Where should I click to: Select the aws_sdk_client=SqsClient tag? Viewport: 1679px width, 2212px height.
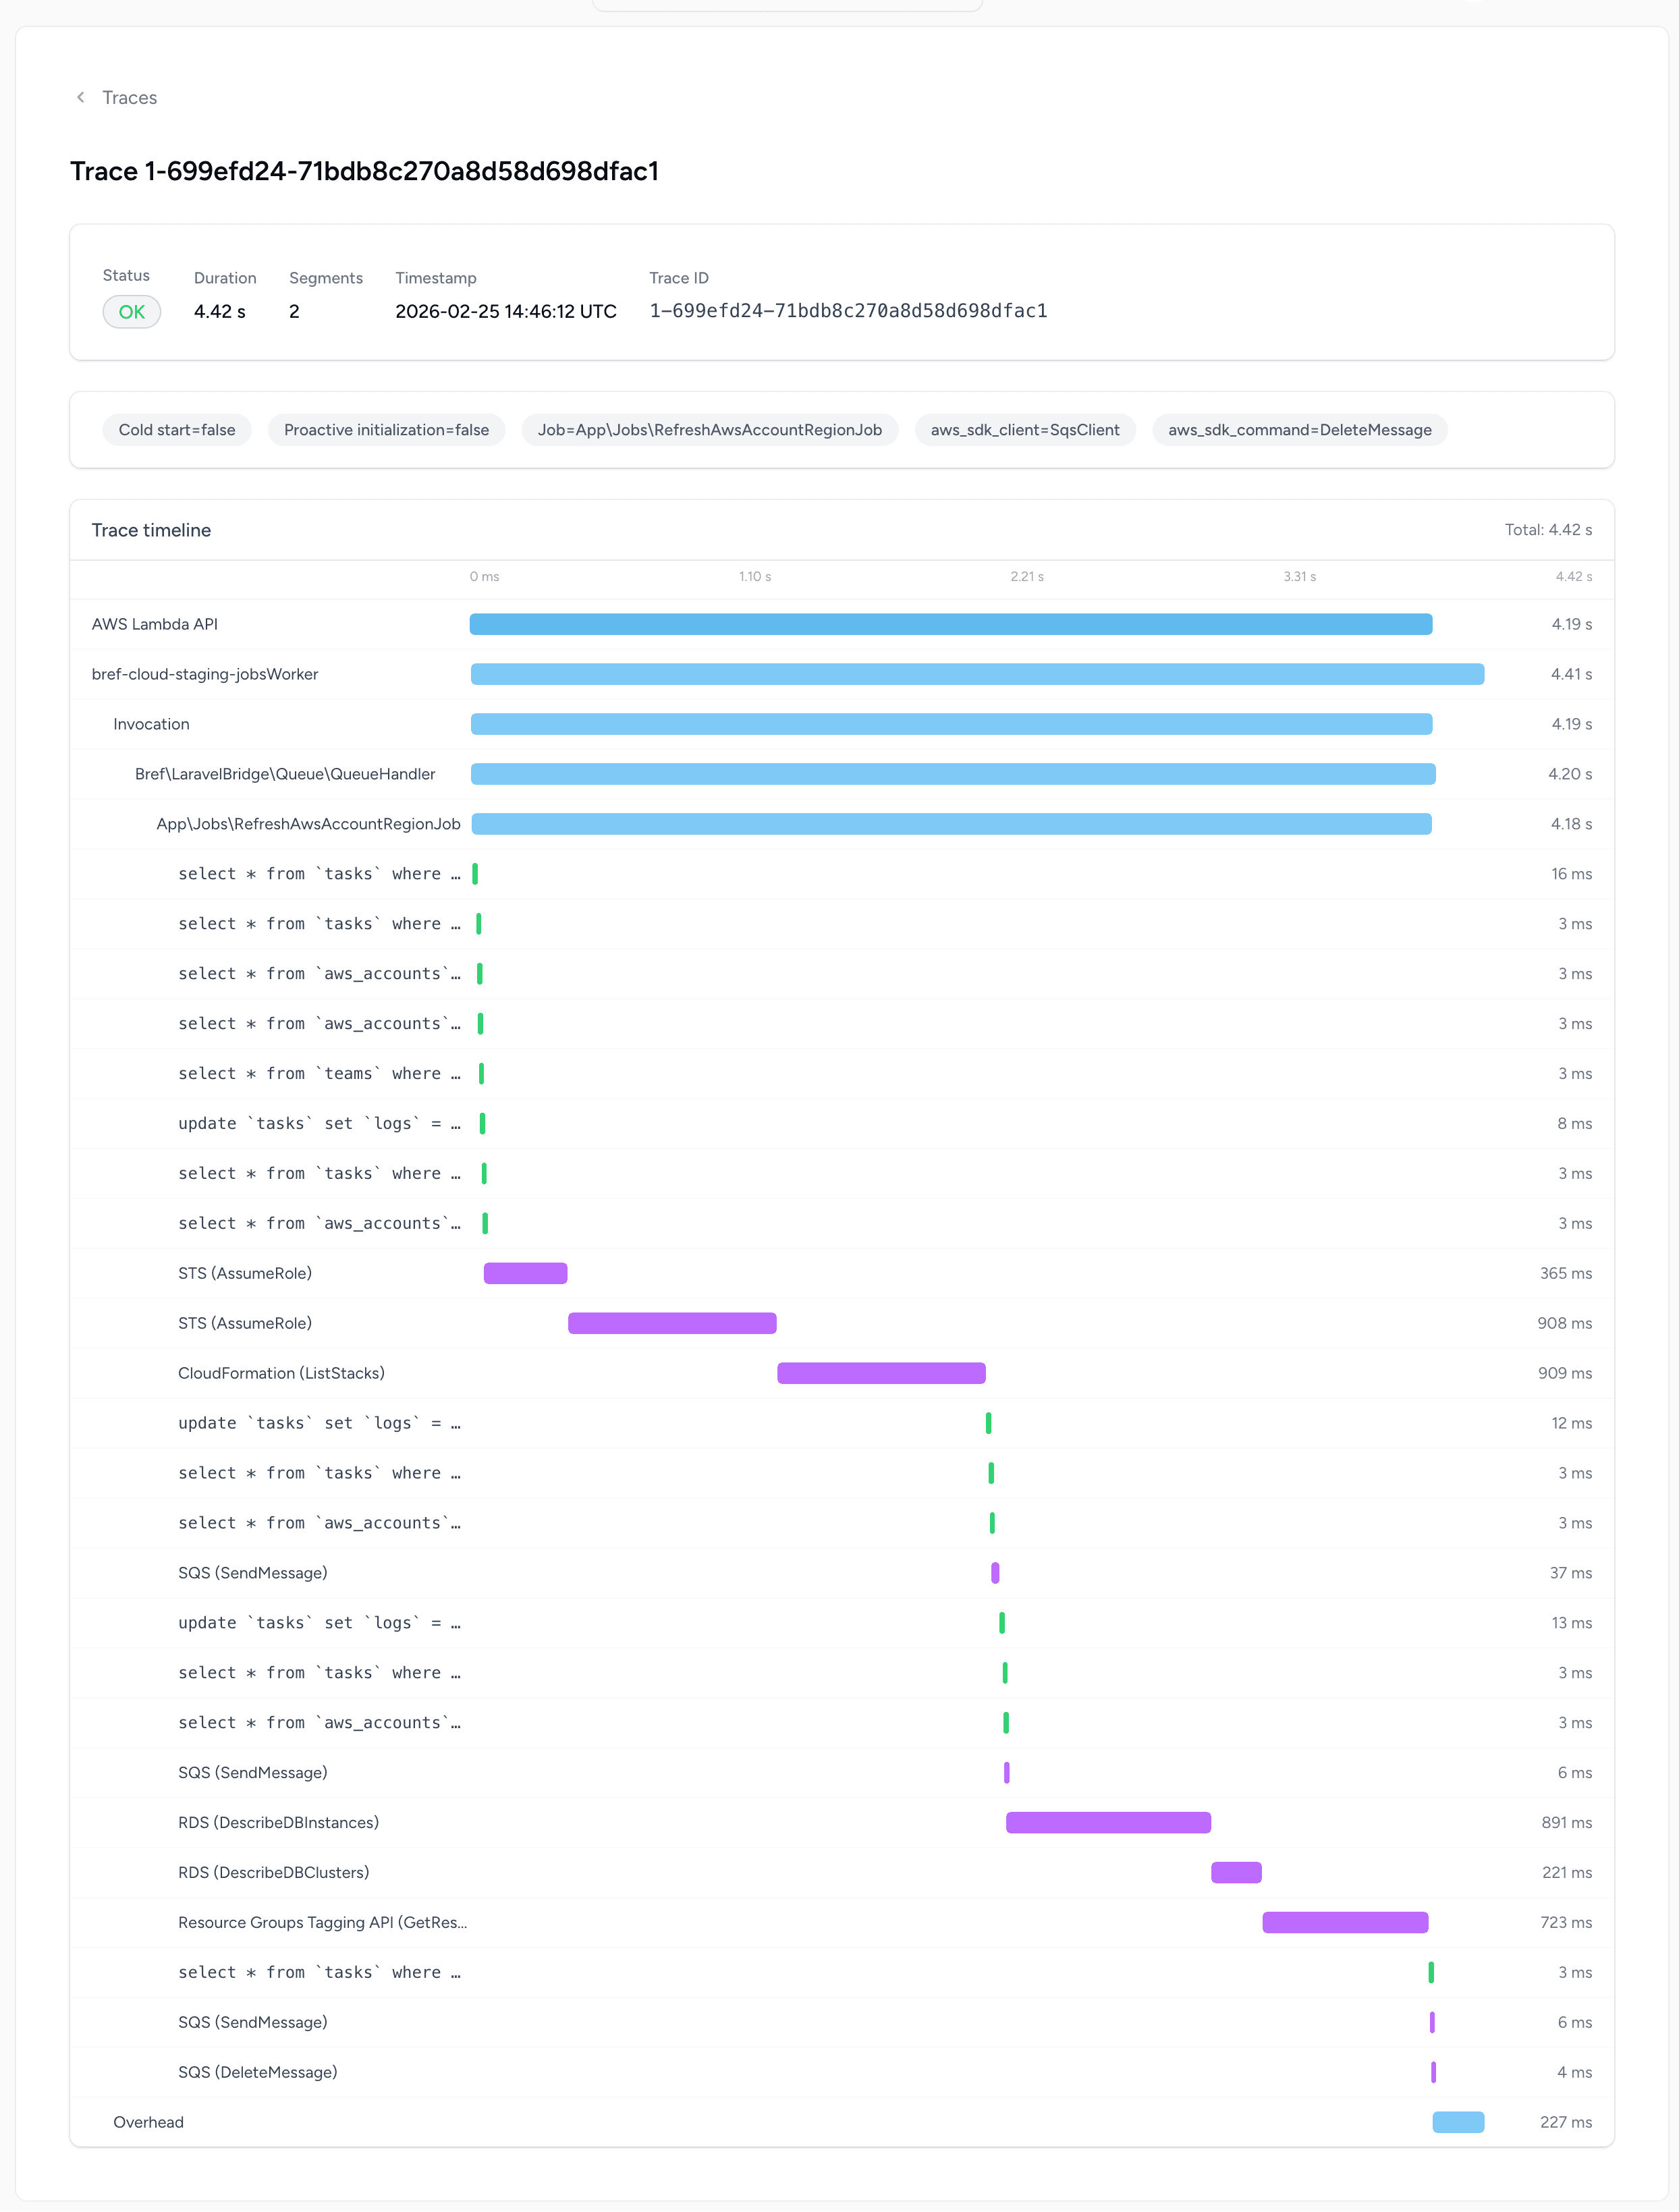pyautogui.click(x=1025, y=430)
